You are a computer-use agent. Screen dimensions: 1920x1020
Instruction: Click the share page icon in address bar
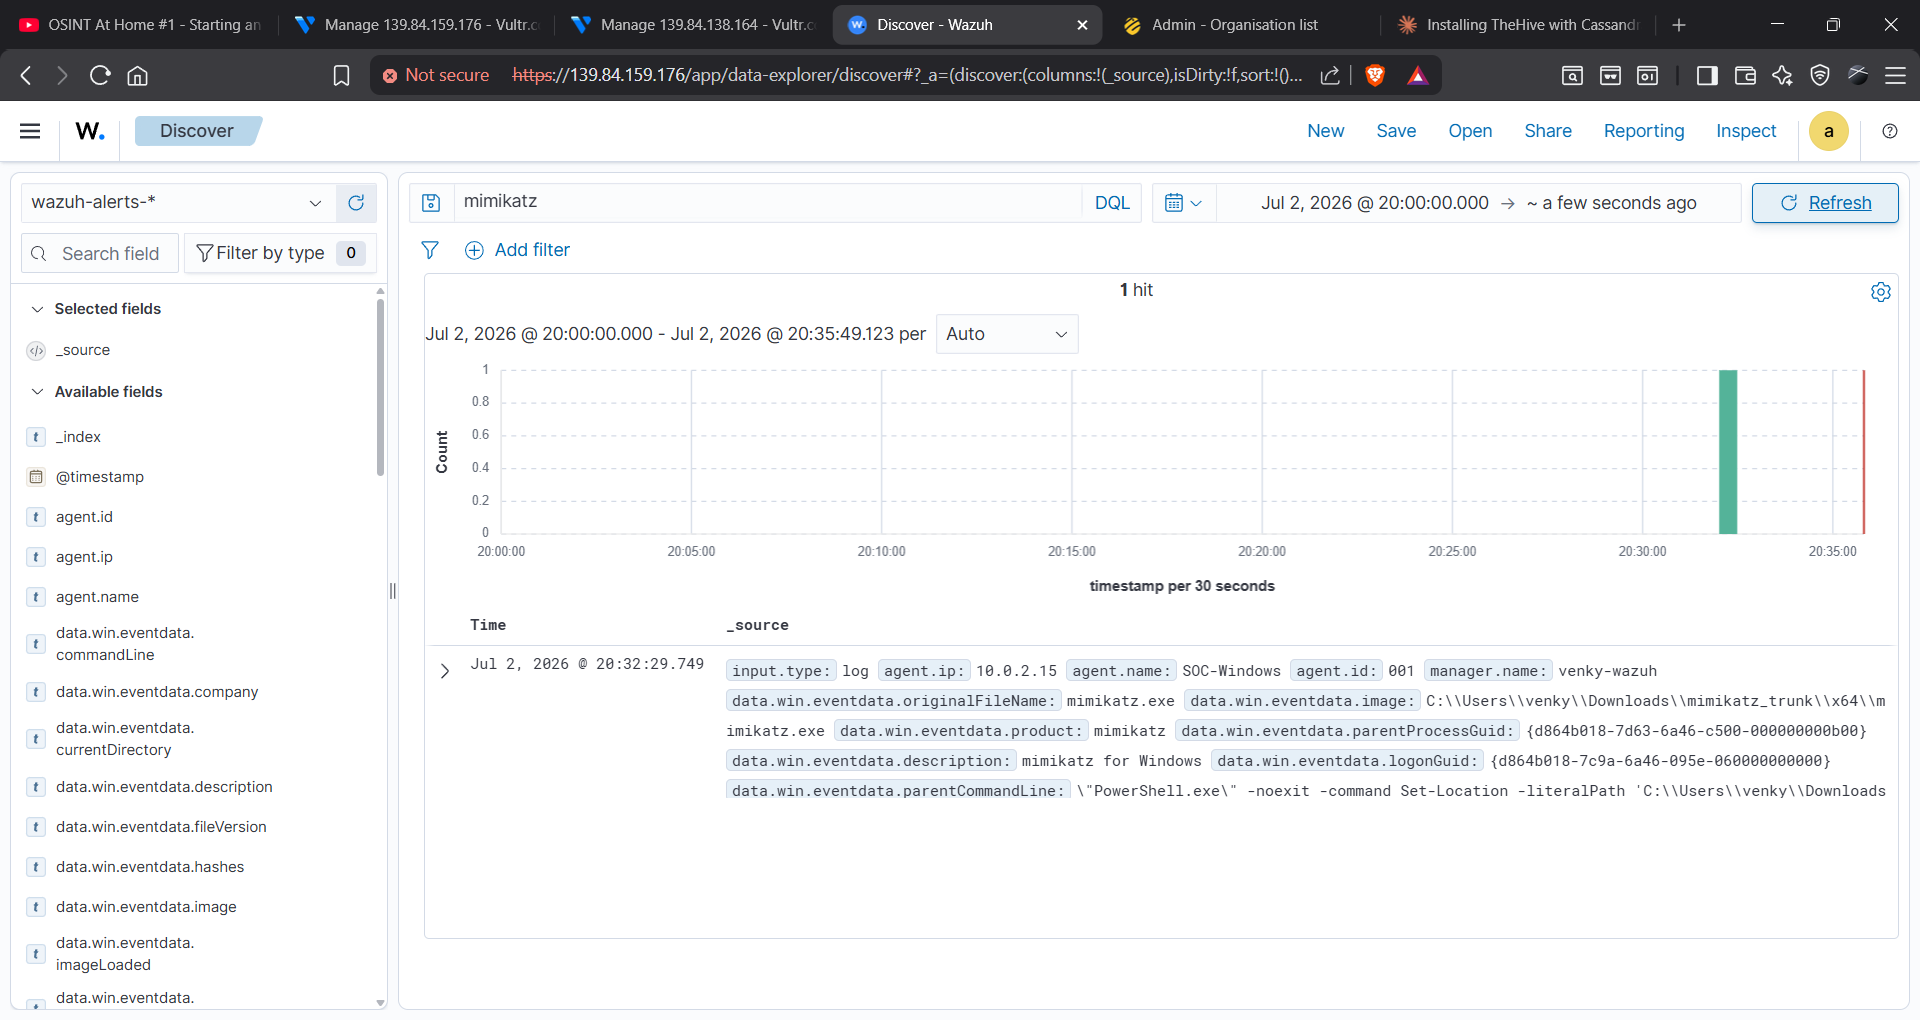pyautogui.click(x=1330, y=75)
